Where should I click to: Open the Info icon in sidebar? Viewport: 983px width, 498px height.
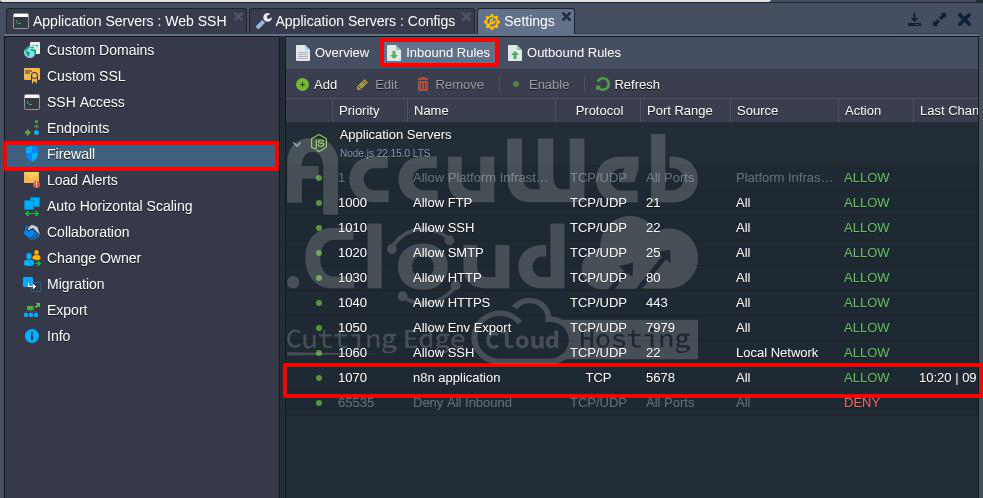[x=31, y=336]
